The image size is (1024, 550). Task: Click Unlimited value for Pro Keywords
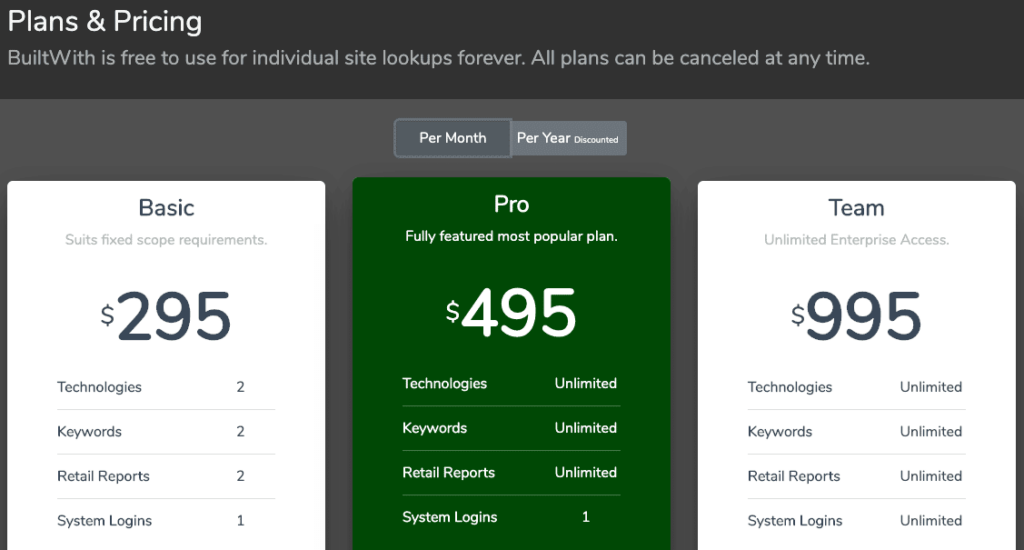click(586, 428)
